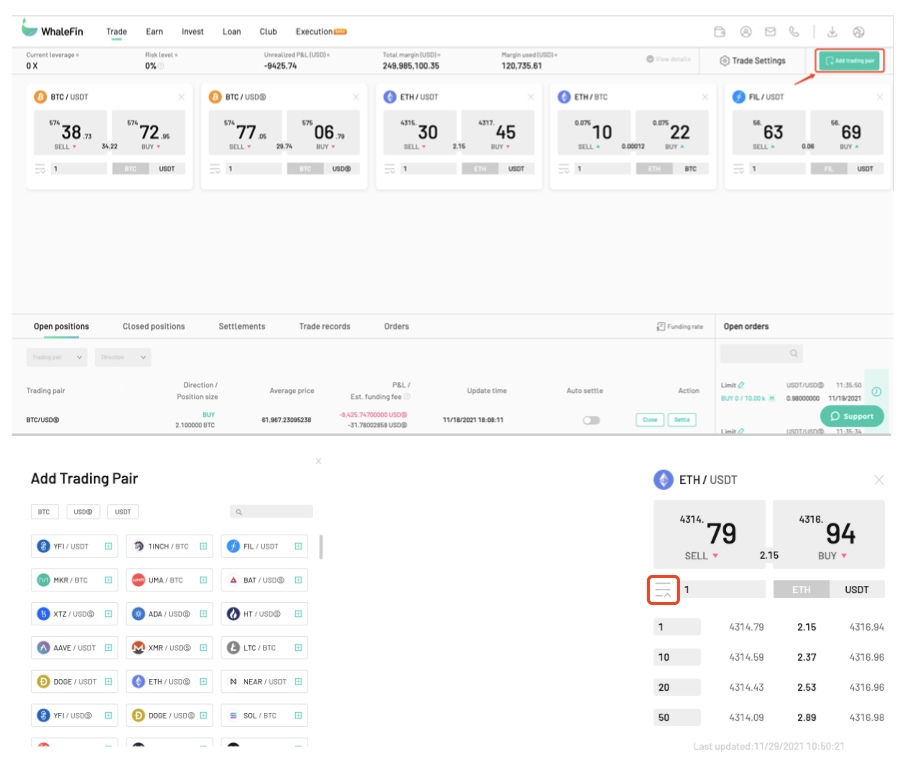Screen dimensions: 906x762
Task: Buy ETH/USDT at 4317.45
Action: [497, 133]
